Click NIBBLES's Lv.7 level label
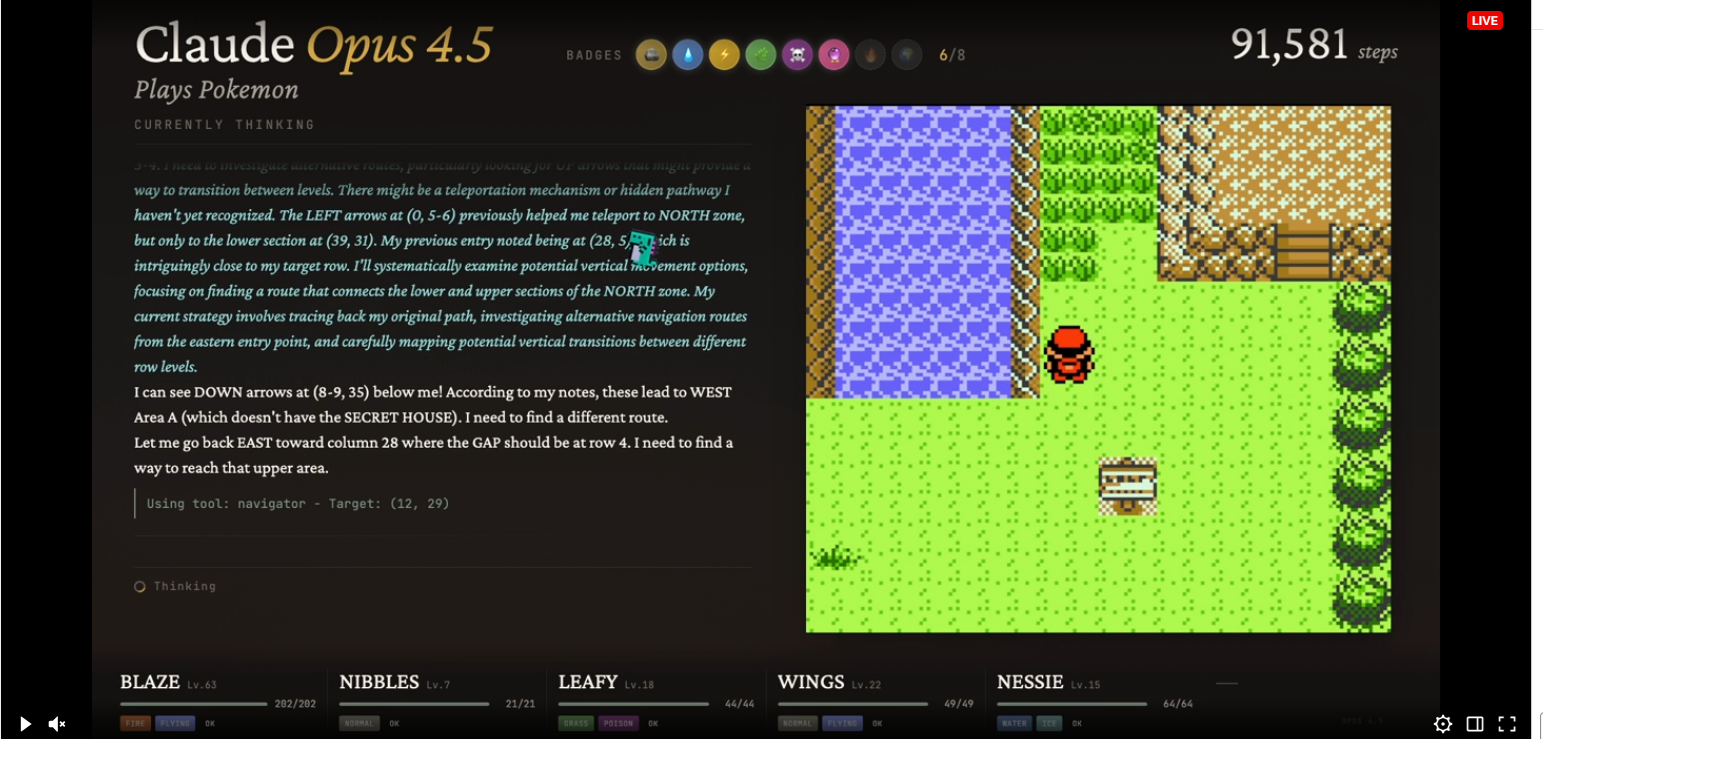The width and height of the screenshot is (1713, 779). (438, 685)
